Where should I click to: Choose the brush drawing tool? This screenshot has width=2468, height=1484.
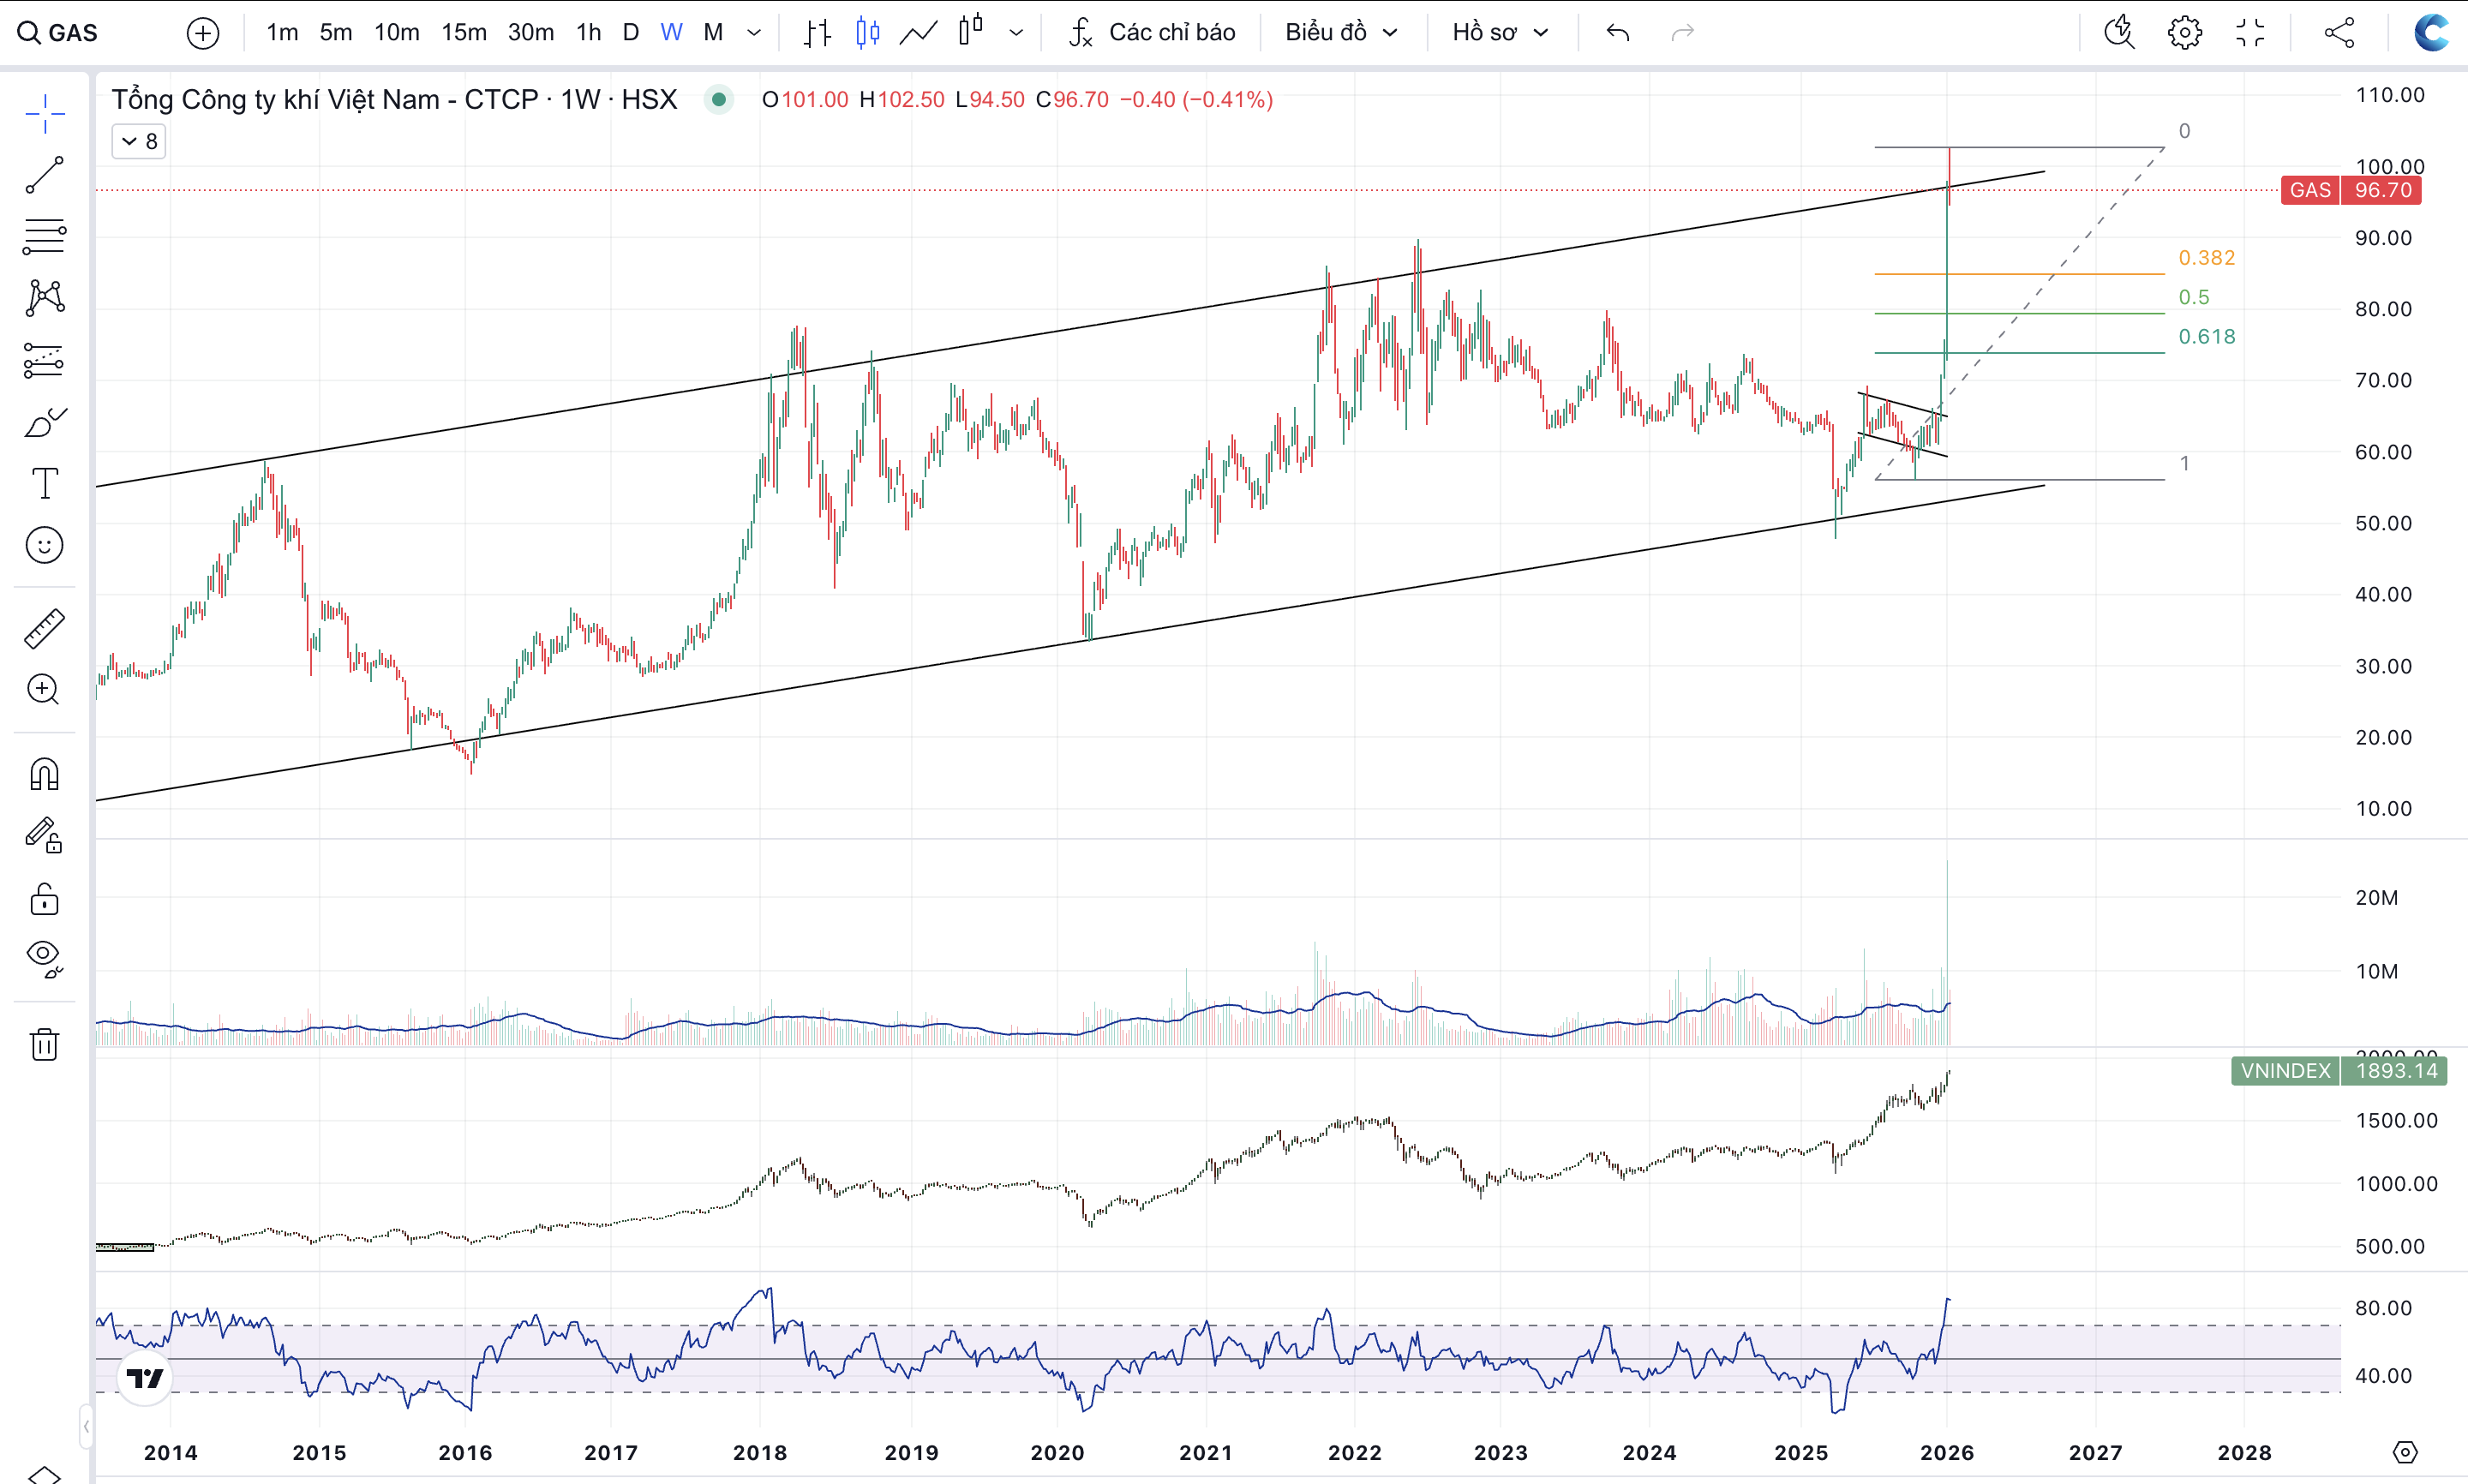(44, 423)
